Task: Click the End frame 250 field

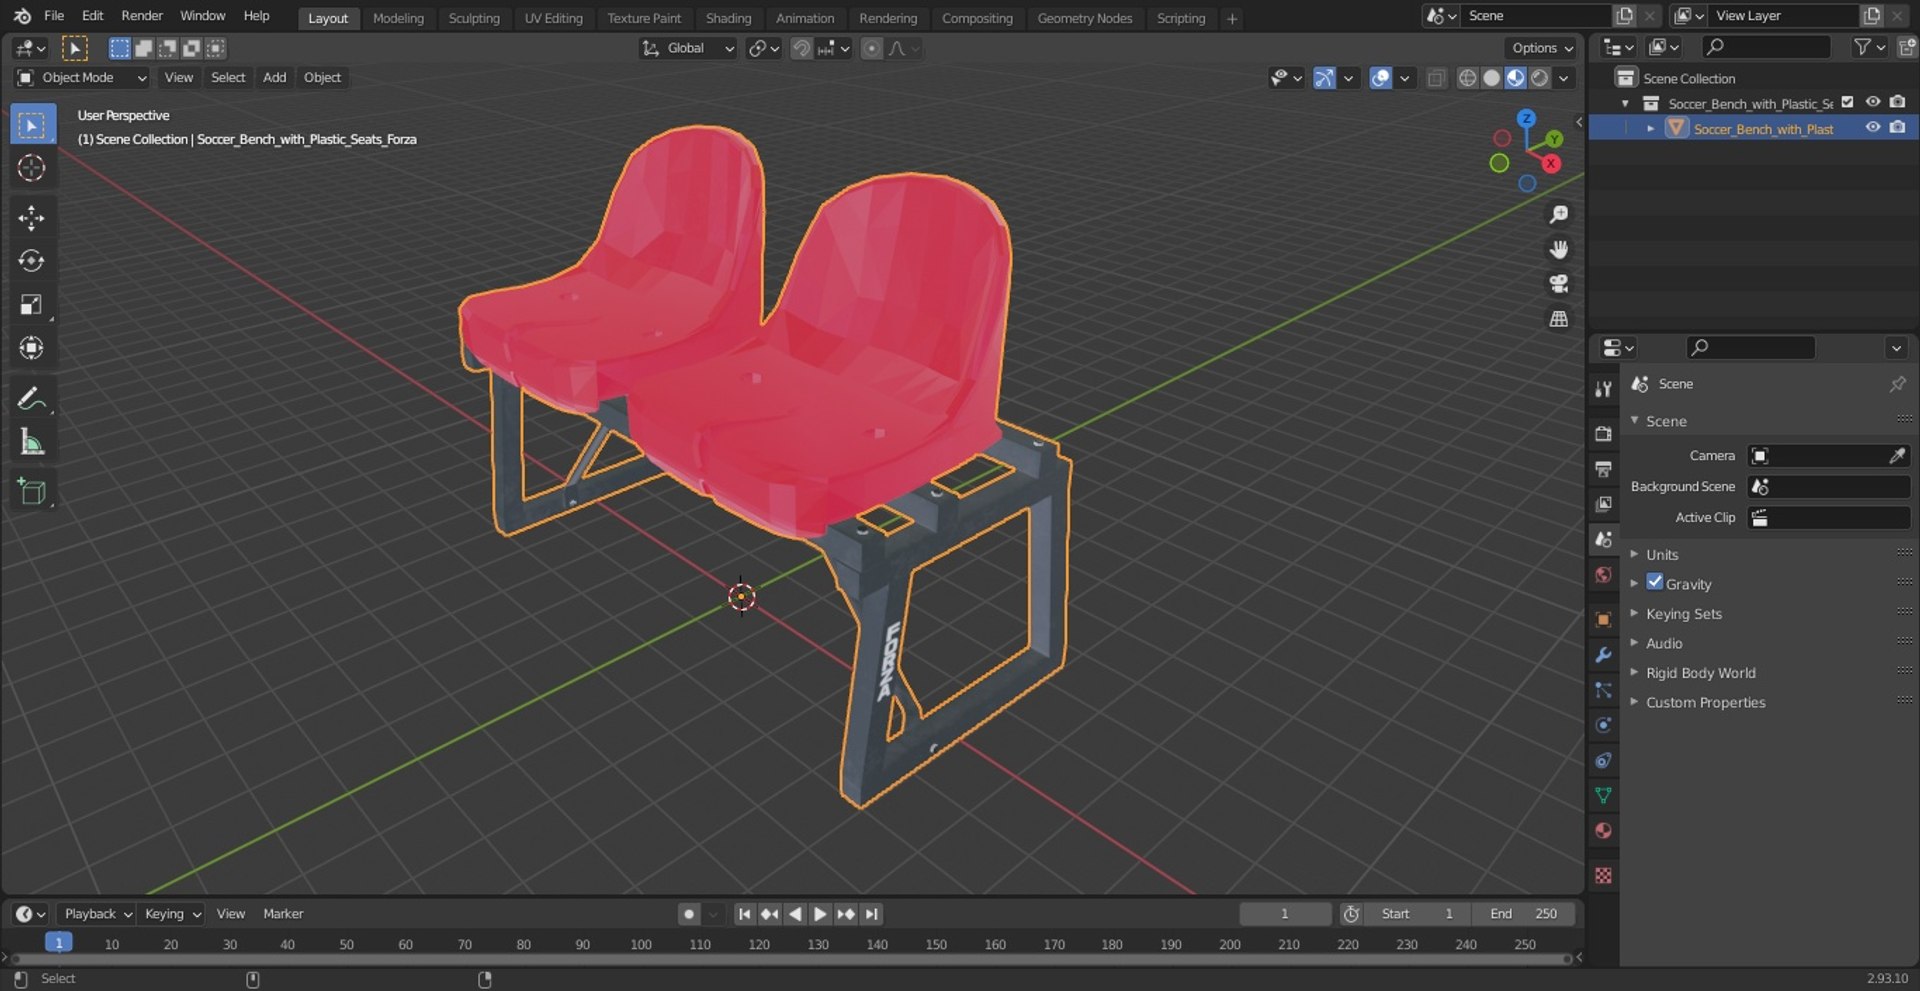Action: click(1523, 914)
